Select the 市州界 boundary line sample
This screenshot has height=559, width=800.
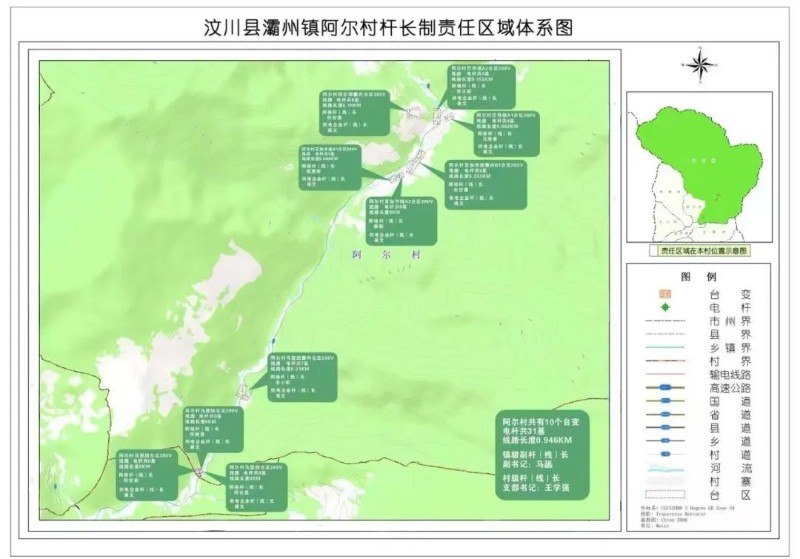coord(665,321)
